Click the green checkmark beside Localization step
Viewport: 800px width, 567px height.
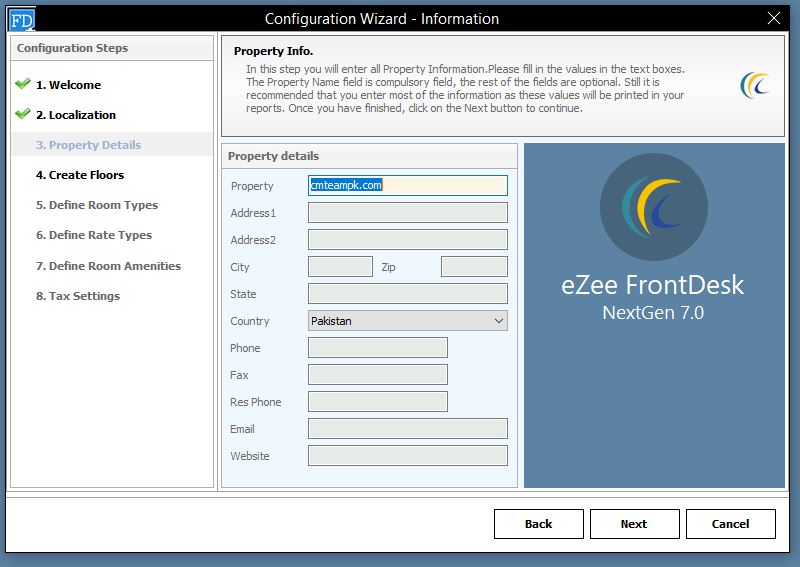[22, 113]
